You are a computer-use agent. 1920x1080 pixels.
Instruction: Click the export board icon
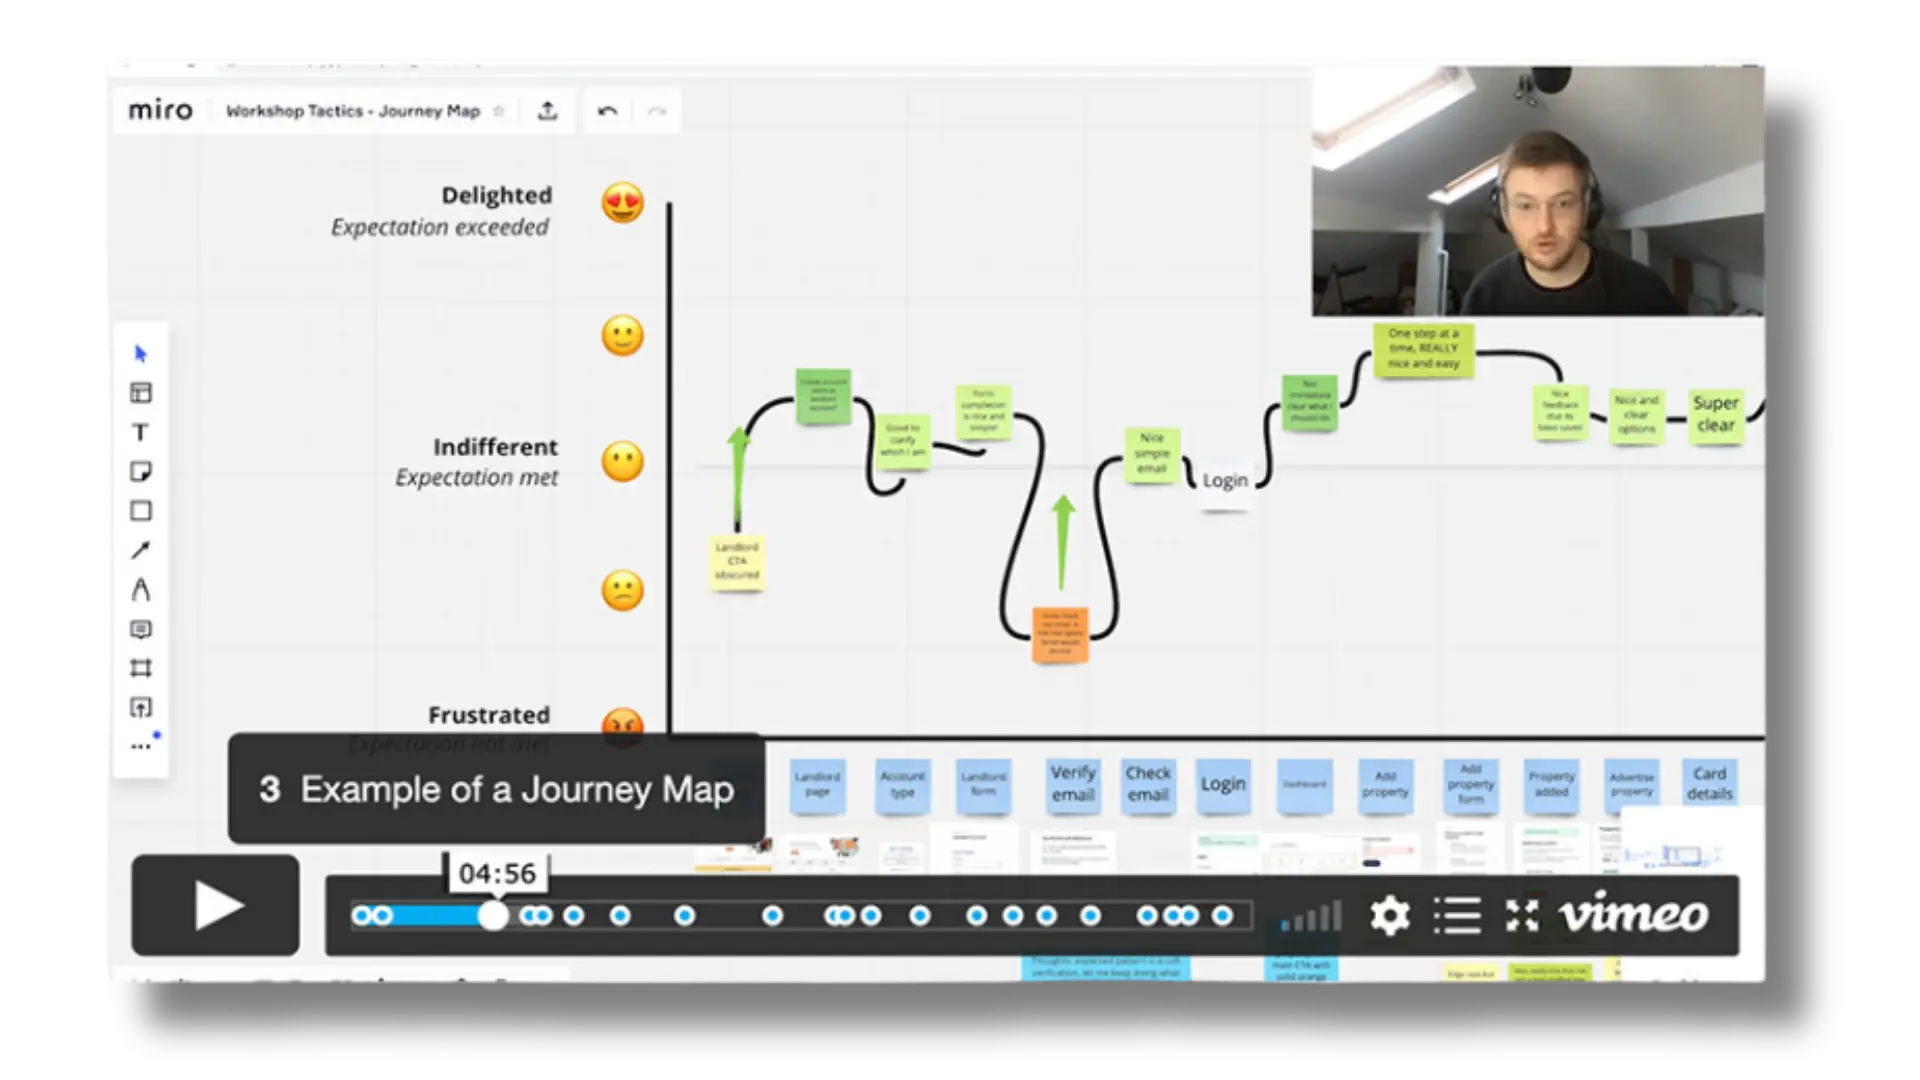point(547,111)
